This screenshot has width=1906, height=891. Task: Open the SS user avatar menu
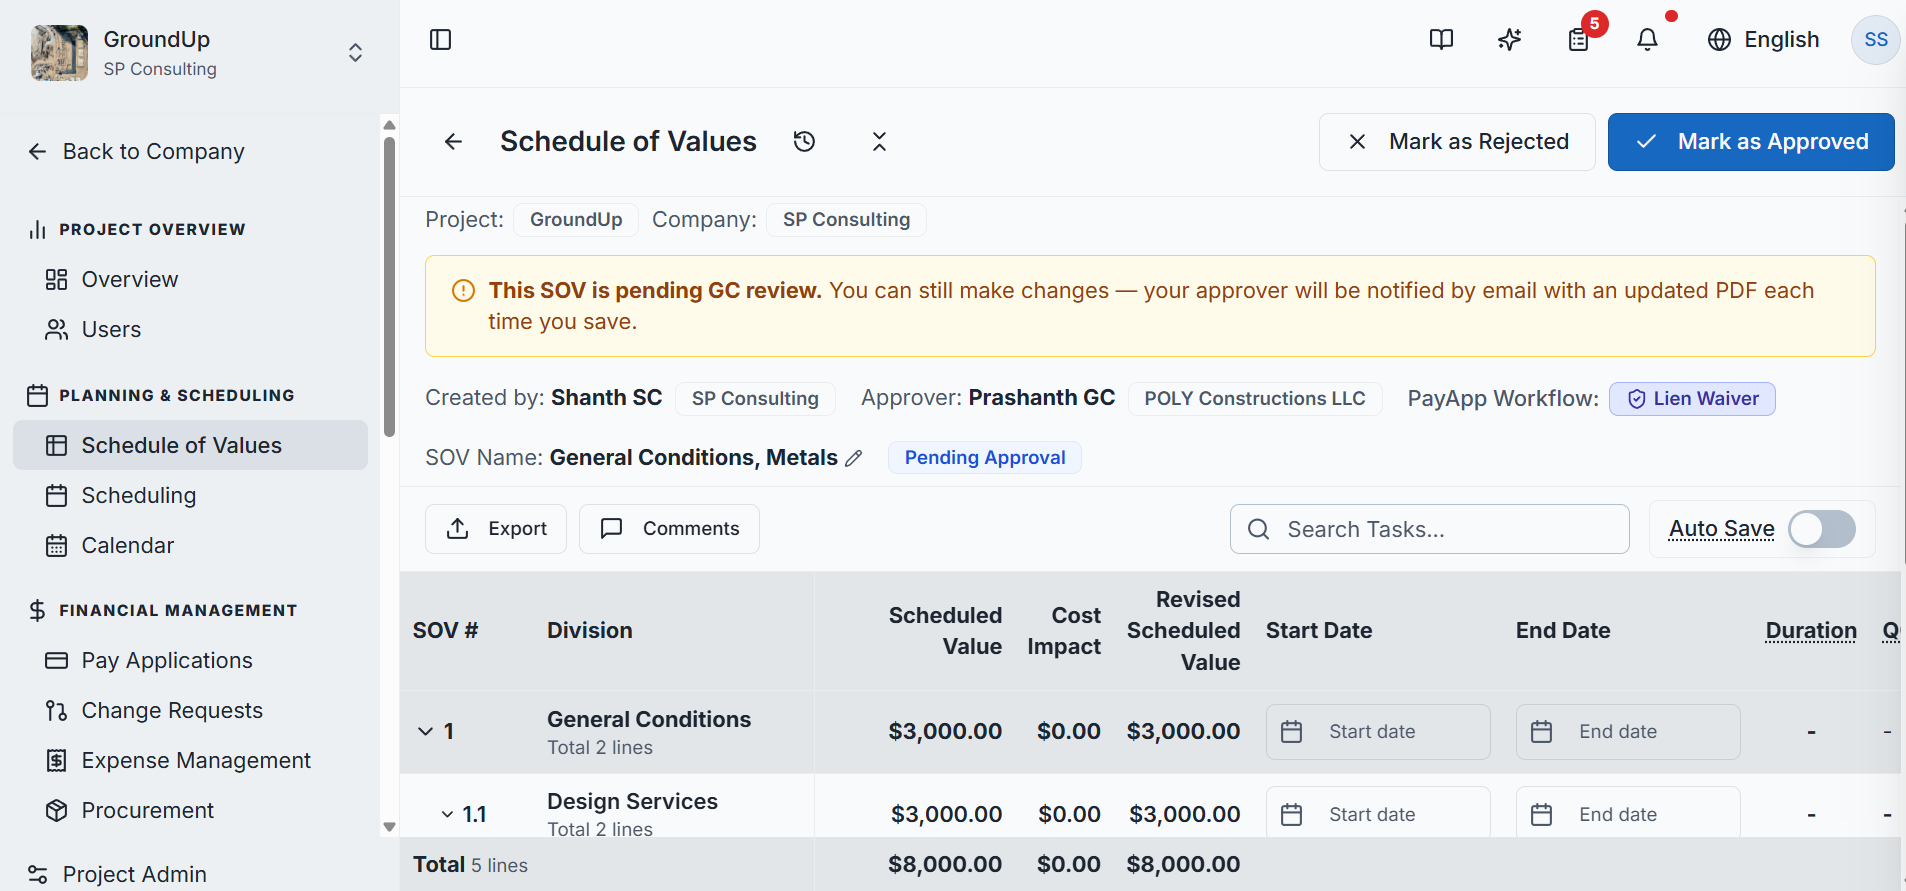coord(1876,40)
